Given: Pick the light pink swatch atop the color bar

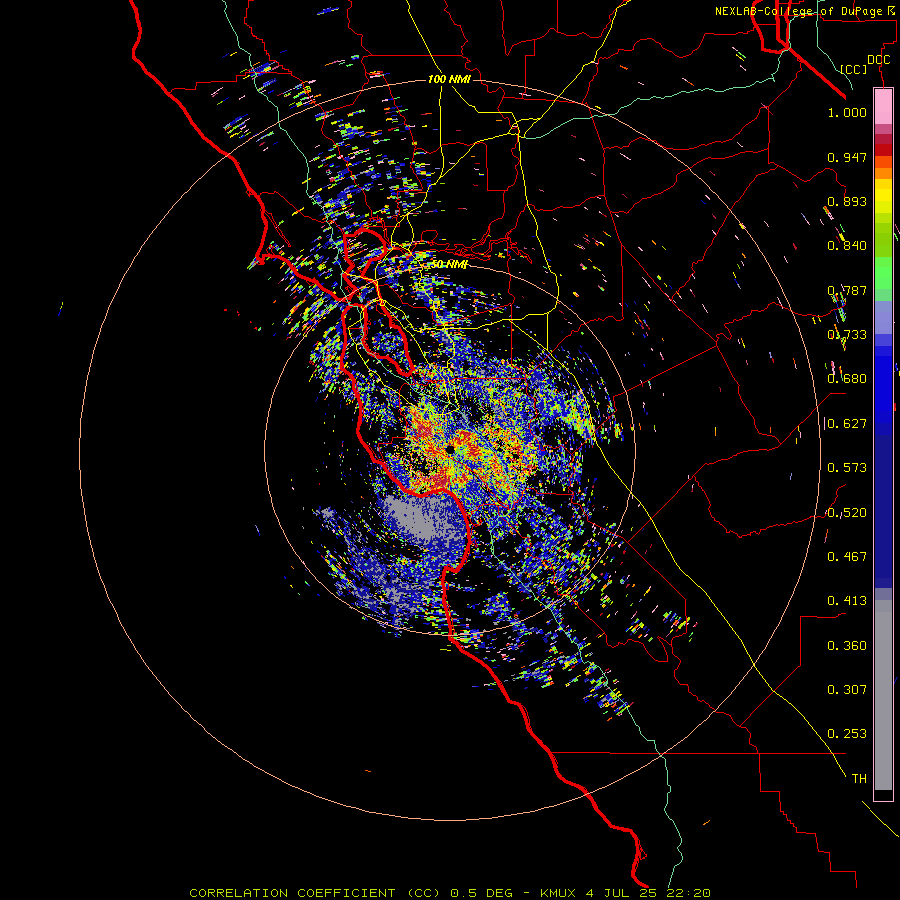Looking at the screenshot, I should click(883, 106).
